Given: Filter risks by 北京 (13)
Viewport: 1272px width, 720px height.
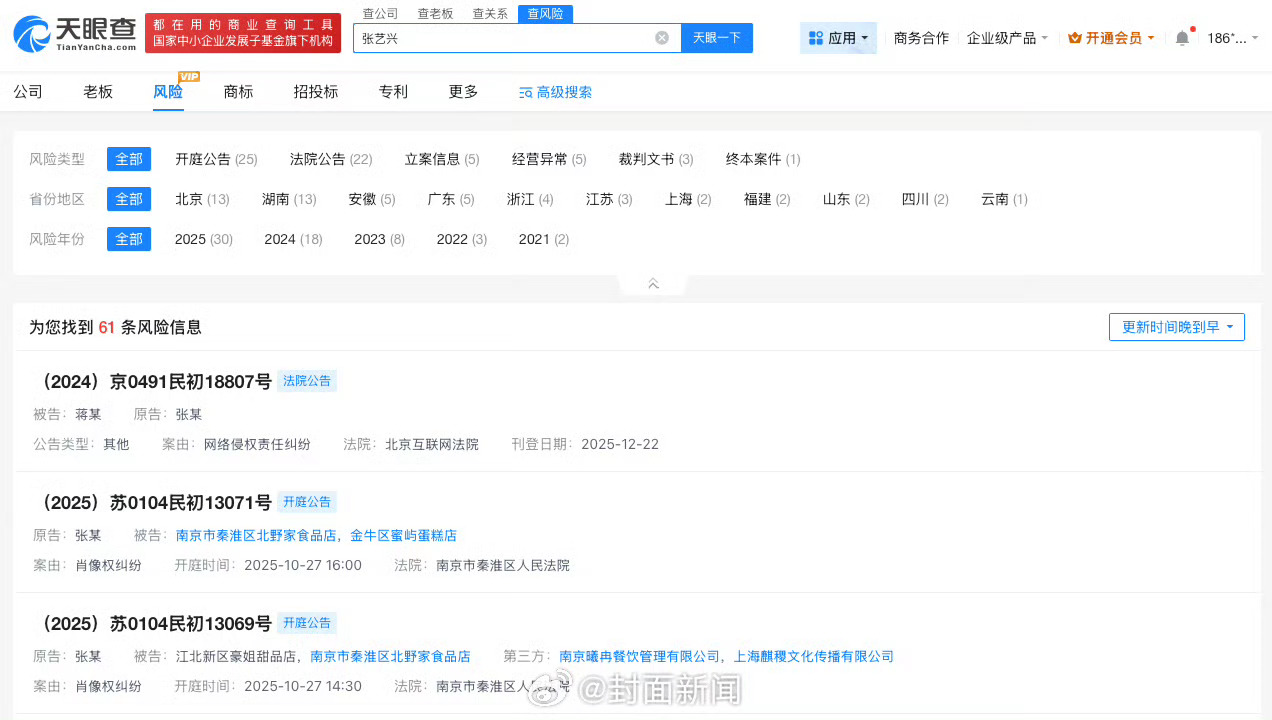Looking at the screenshot, I should (202, 199).
